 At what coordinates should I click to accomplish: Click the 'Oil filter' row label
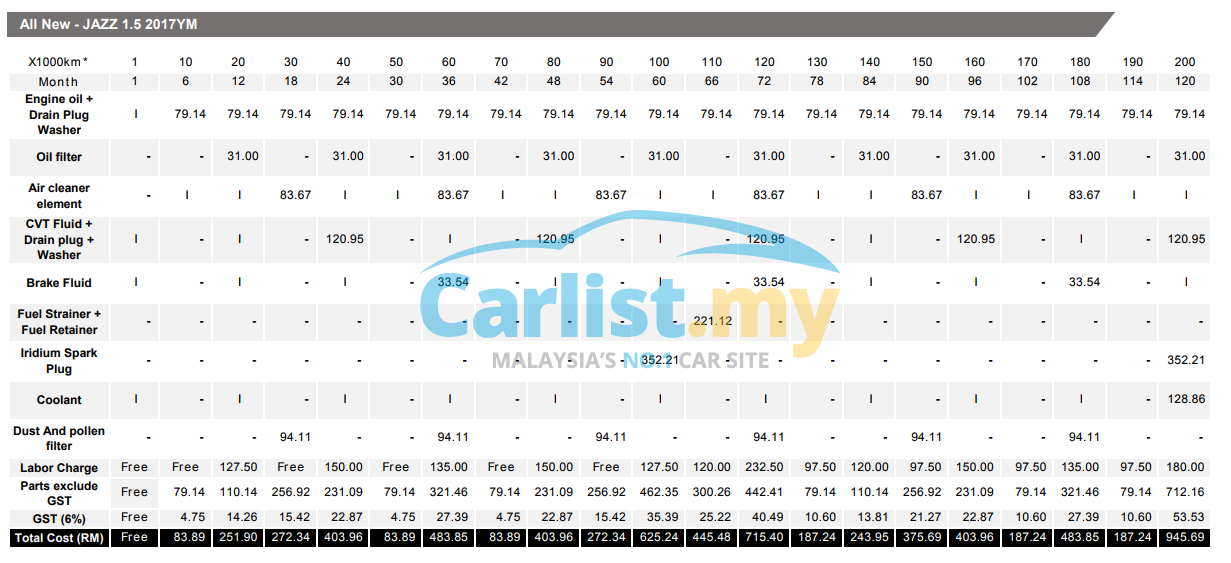[x=59, y=157]
